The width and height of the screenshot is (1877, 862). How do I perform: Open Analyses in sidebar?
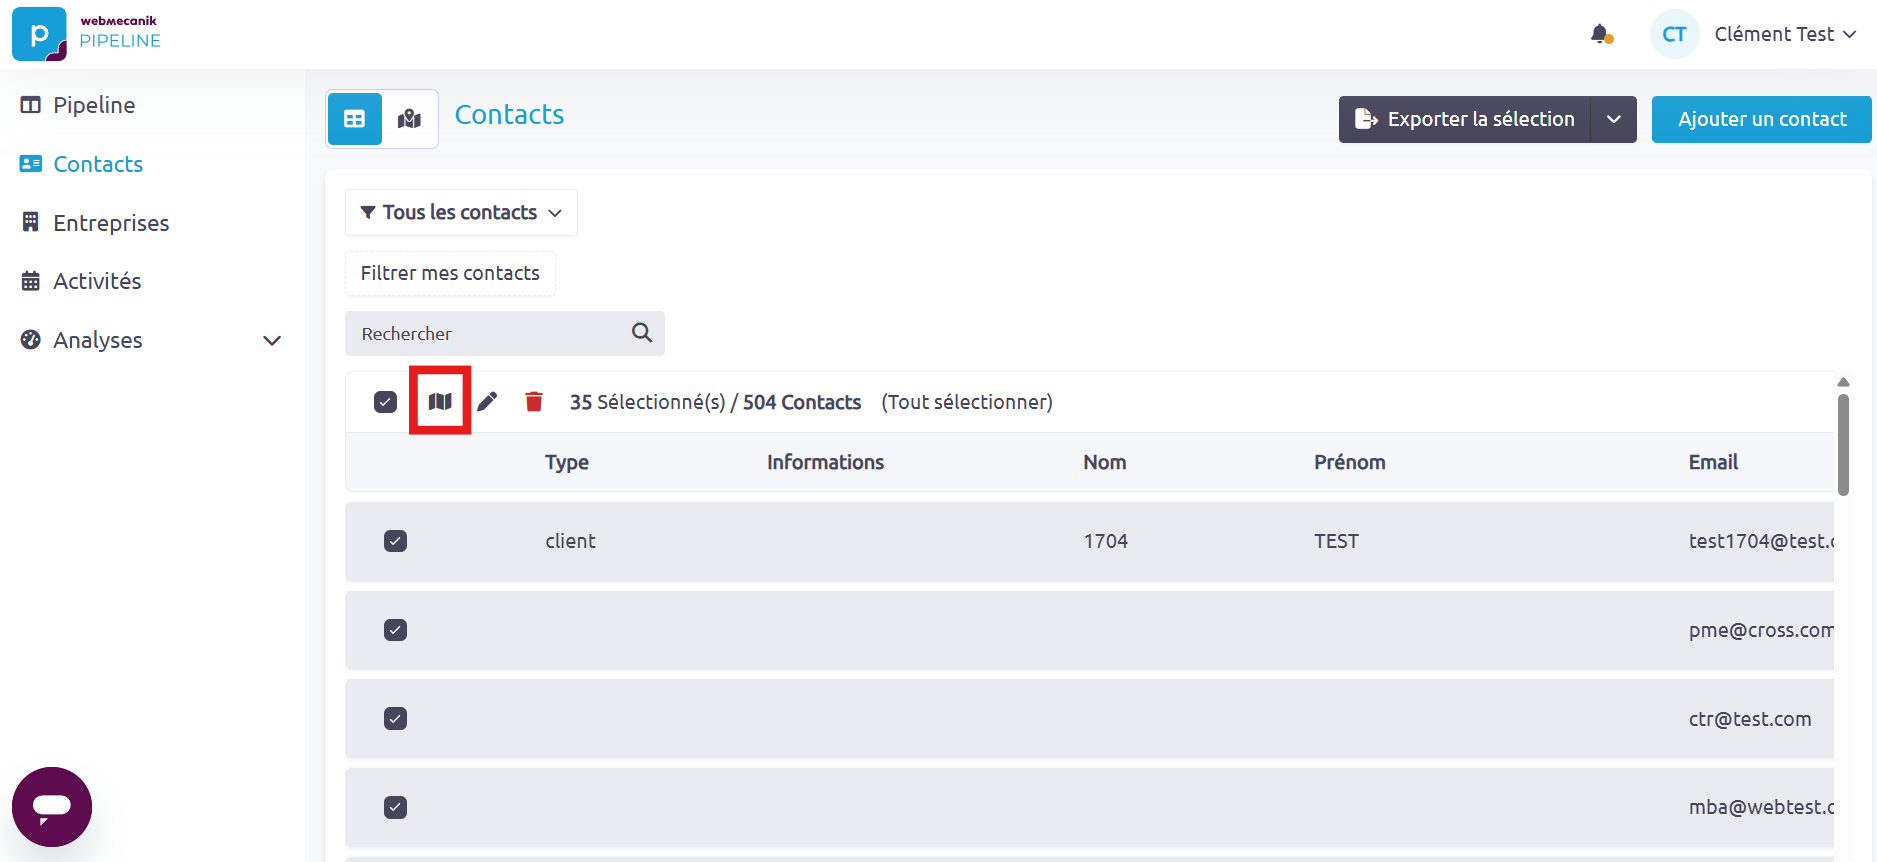pos(98,340)
